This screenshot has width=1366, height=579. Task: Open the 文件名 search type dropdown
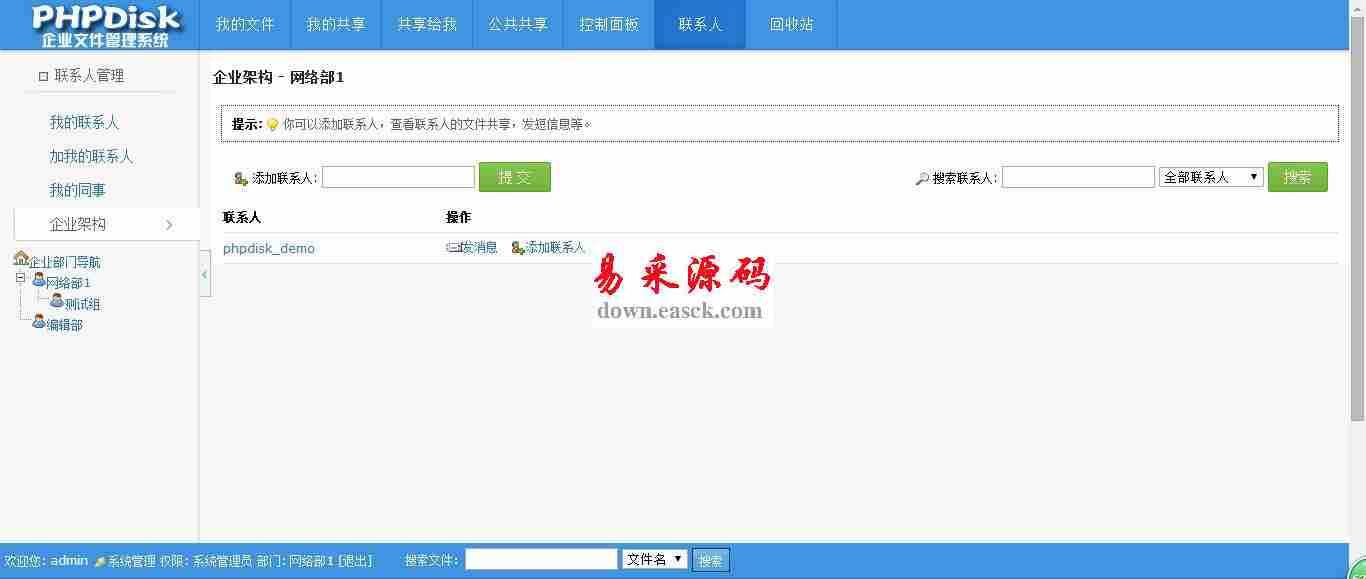point(654,560)
